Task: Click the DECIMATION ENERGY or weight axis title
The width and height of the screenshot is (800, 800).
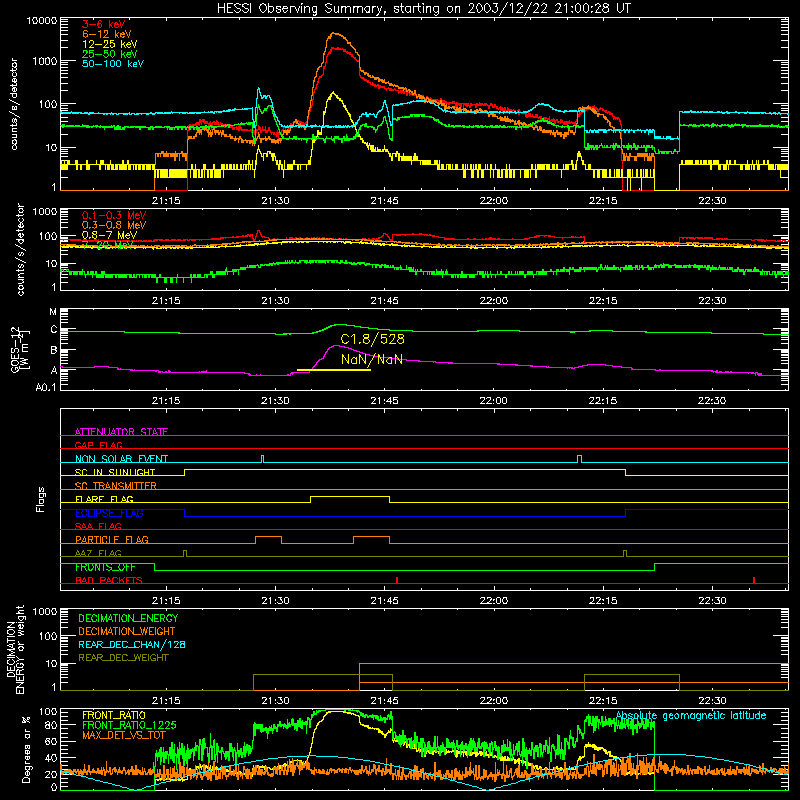Action: pos(15,649)
